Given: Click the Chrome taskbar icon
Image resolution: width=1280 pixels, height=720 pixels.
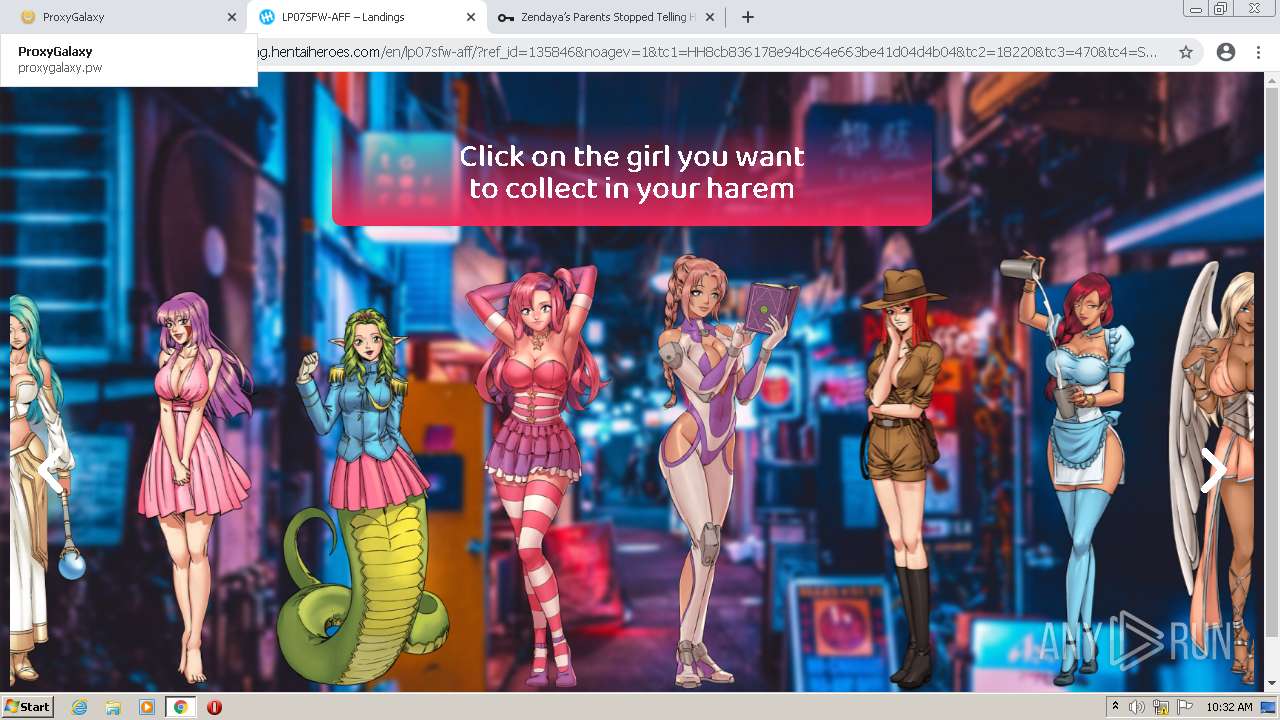Looking at the screenshot, I should pos(181,707).
